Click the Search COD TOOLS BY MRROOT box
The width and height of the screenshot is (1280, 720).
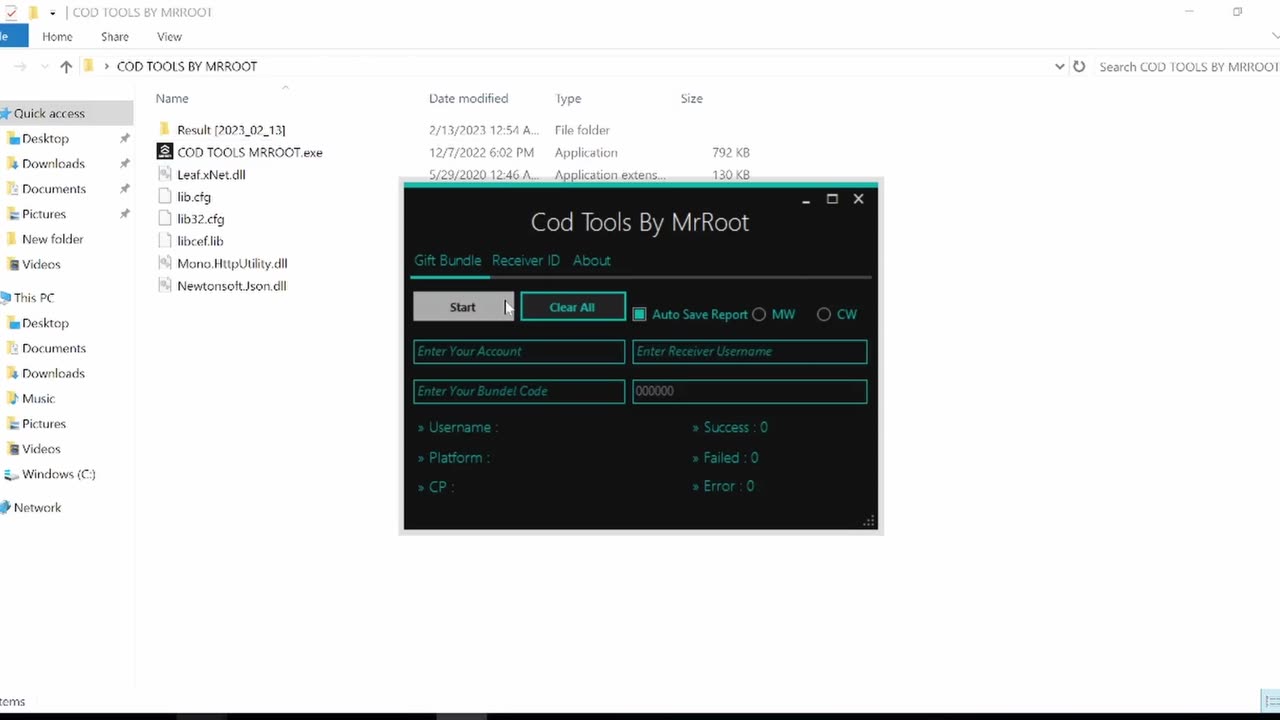1188,66
